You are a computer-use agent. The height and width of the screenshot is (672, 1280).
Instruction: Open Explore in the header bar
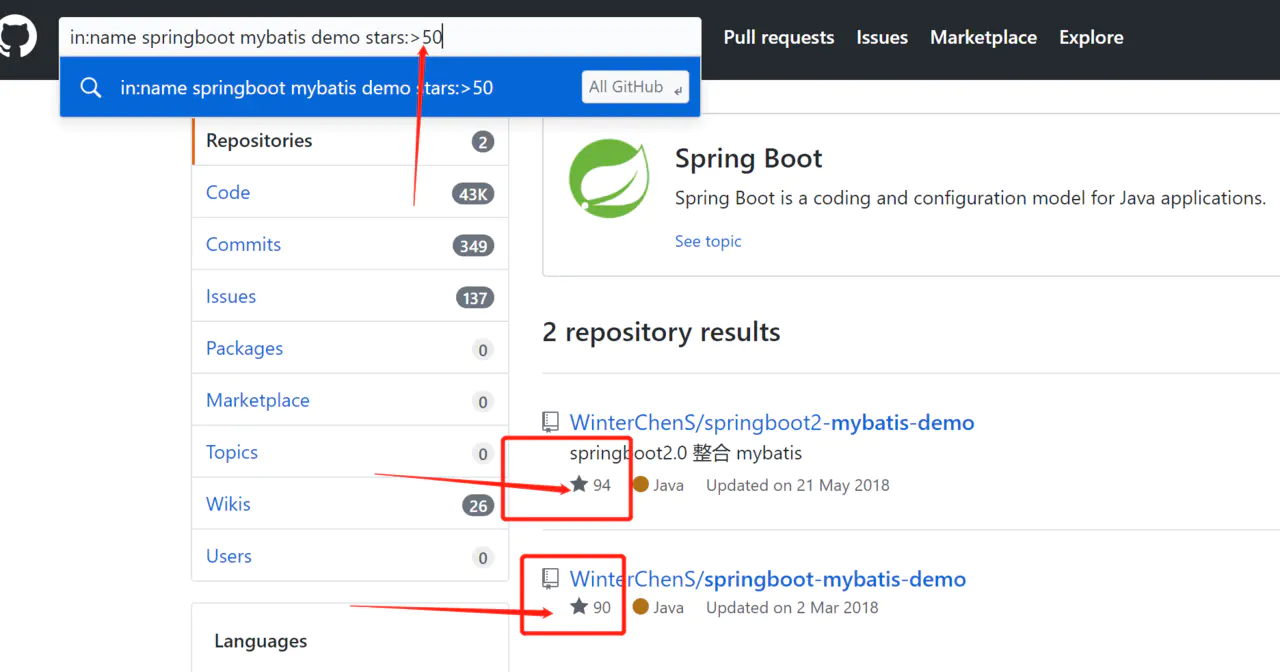[1091, 38]
